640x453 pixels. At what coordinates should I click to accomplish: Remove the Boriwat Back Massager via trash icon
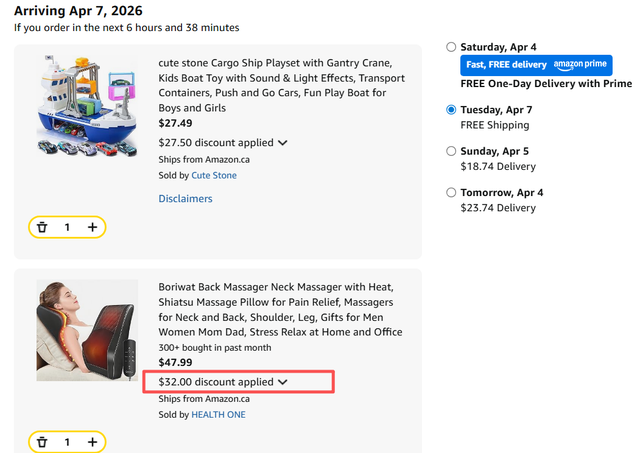click(42, 441)
